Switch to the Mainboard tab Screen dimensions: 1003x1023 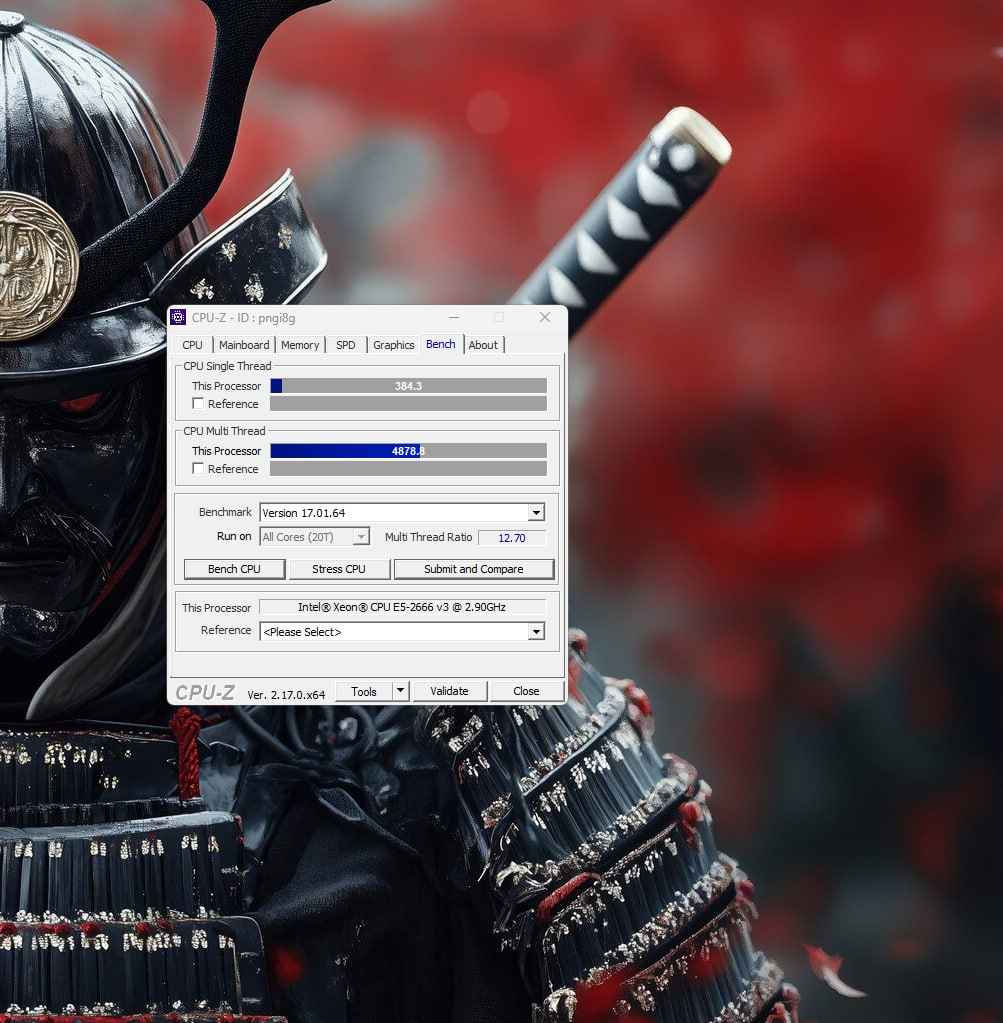(x=243, y=344)
